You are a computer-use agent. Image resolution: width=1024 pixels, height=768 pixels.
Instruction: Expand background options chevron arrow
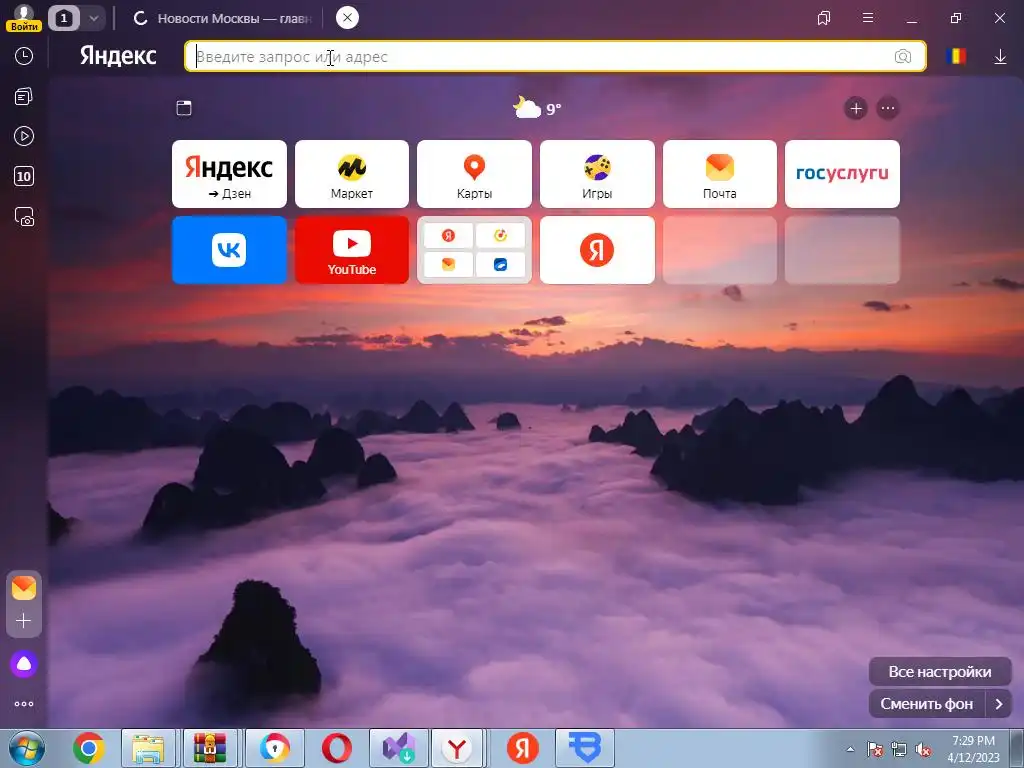[999, 704]
